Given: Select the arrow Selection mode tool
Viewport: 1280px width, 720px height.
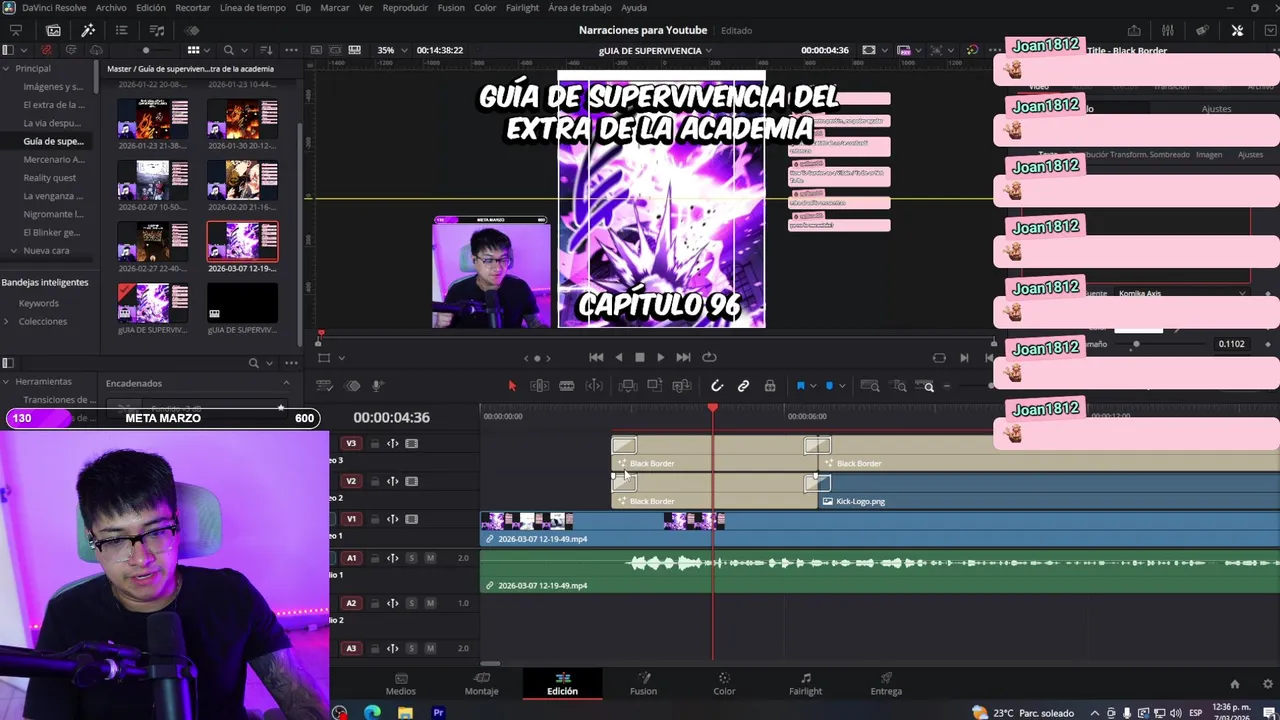Looking at the screenshot, I should pyautogui.click(x=512, y=386).
